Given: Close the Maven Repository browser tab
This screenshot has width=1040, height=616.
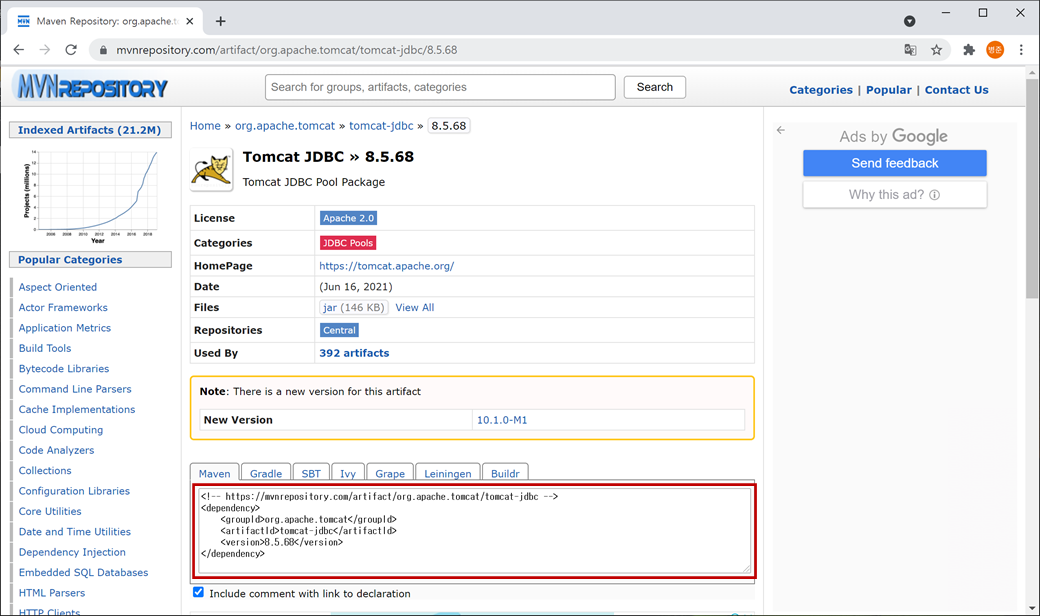Looking at the screenshot, I should point(190,21).
